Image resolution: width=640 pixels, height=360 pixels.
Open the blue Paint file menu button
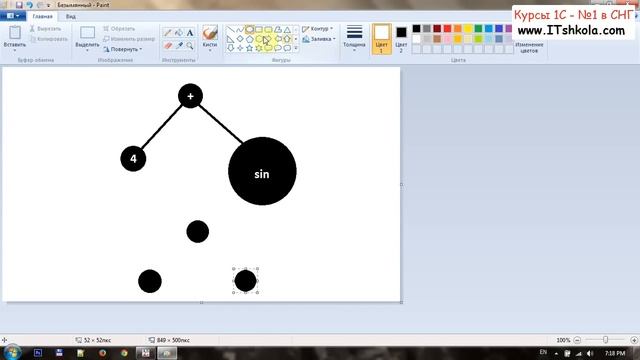13,16
